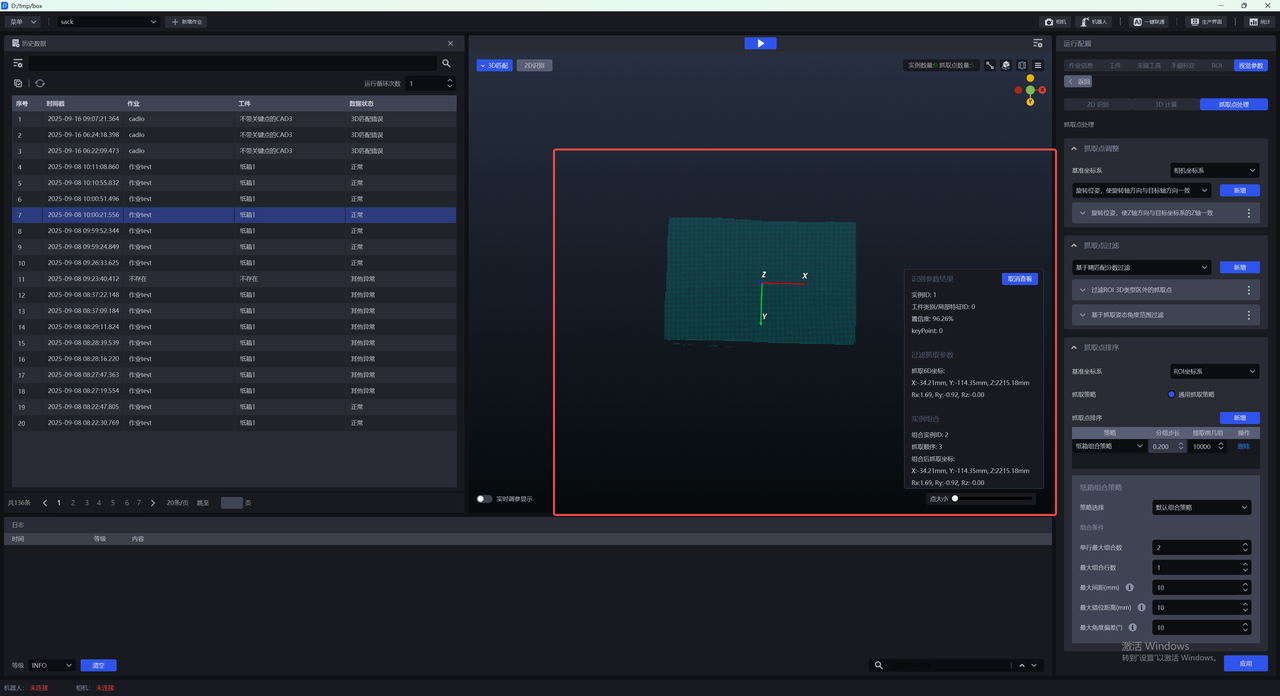
Task: Open the history filter settings icon
Action: (18, 64)
